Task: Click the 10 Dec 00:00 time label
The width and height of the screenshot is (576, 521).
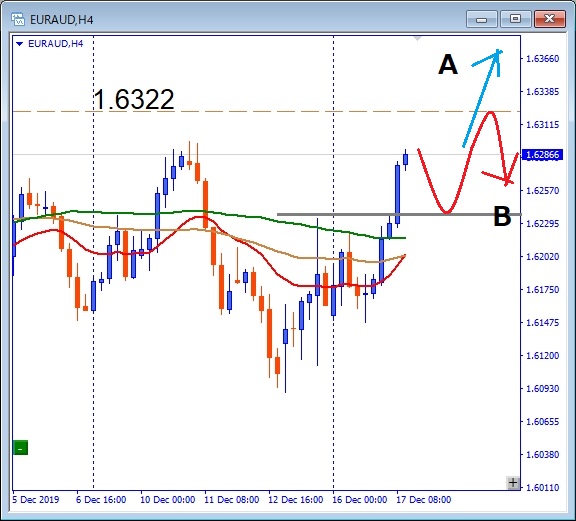Action: pos(168,500)
